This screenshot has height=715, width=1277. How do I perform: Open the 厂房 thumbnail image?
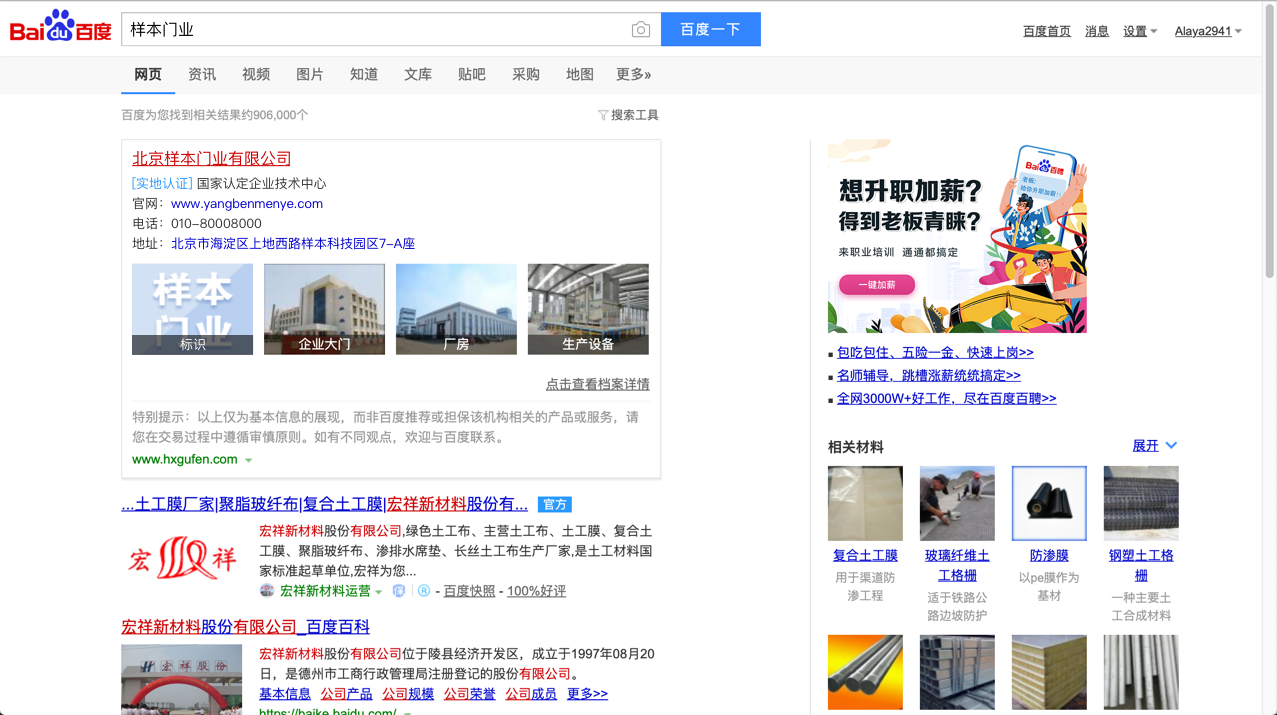[x=456, y=309]
